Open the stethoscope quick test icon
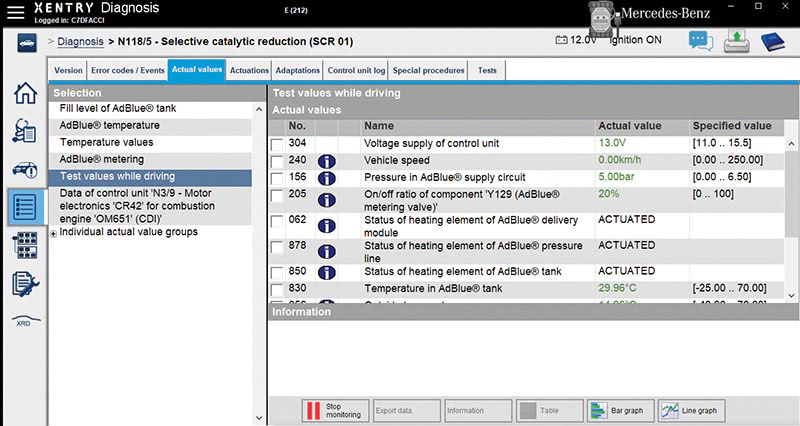The image size is (800, 426). 25,131
